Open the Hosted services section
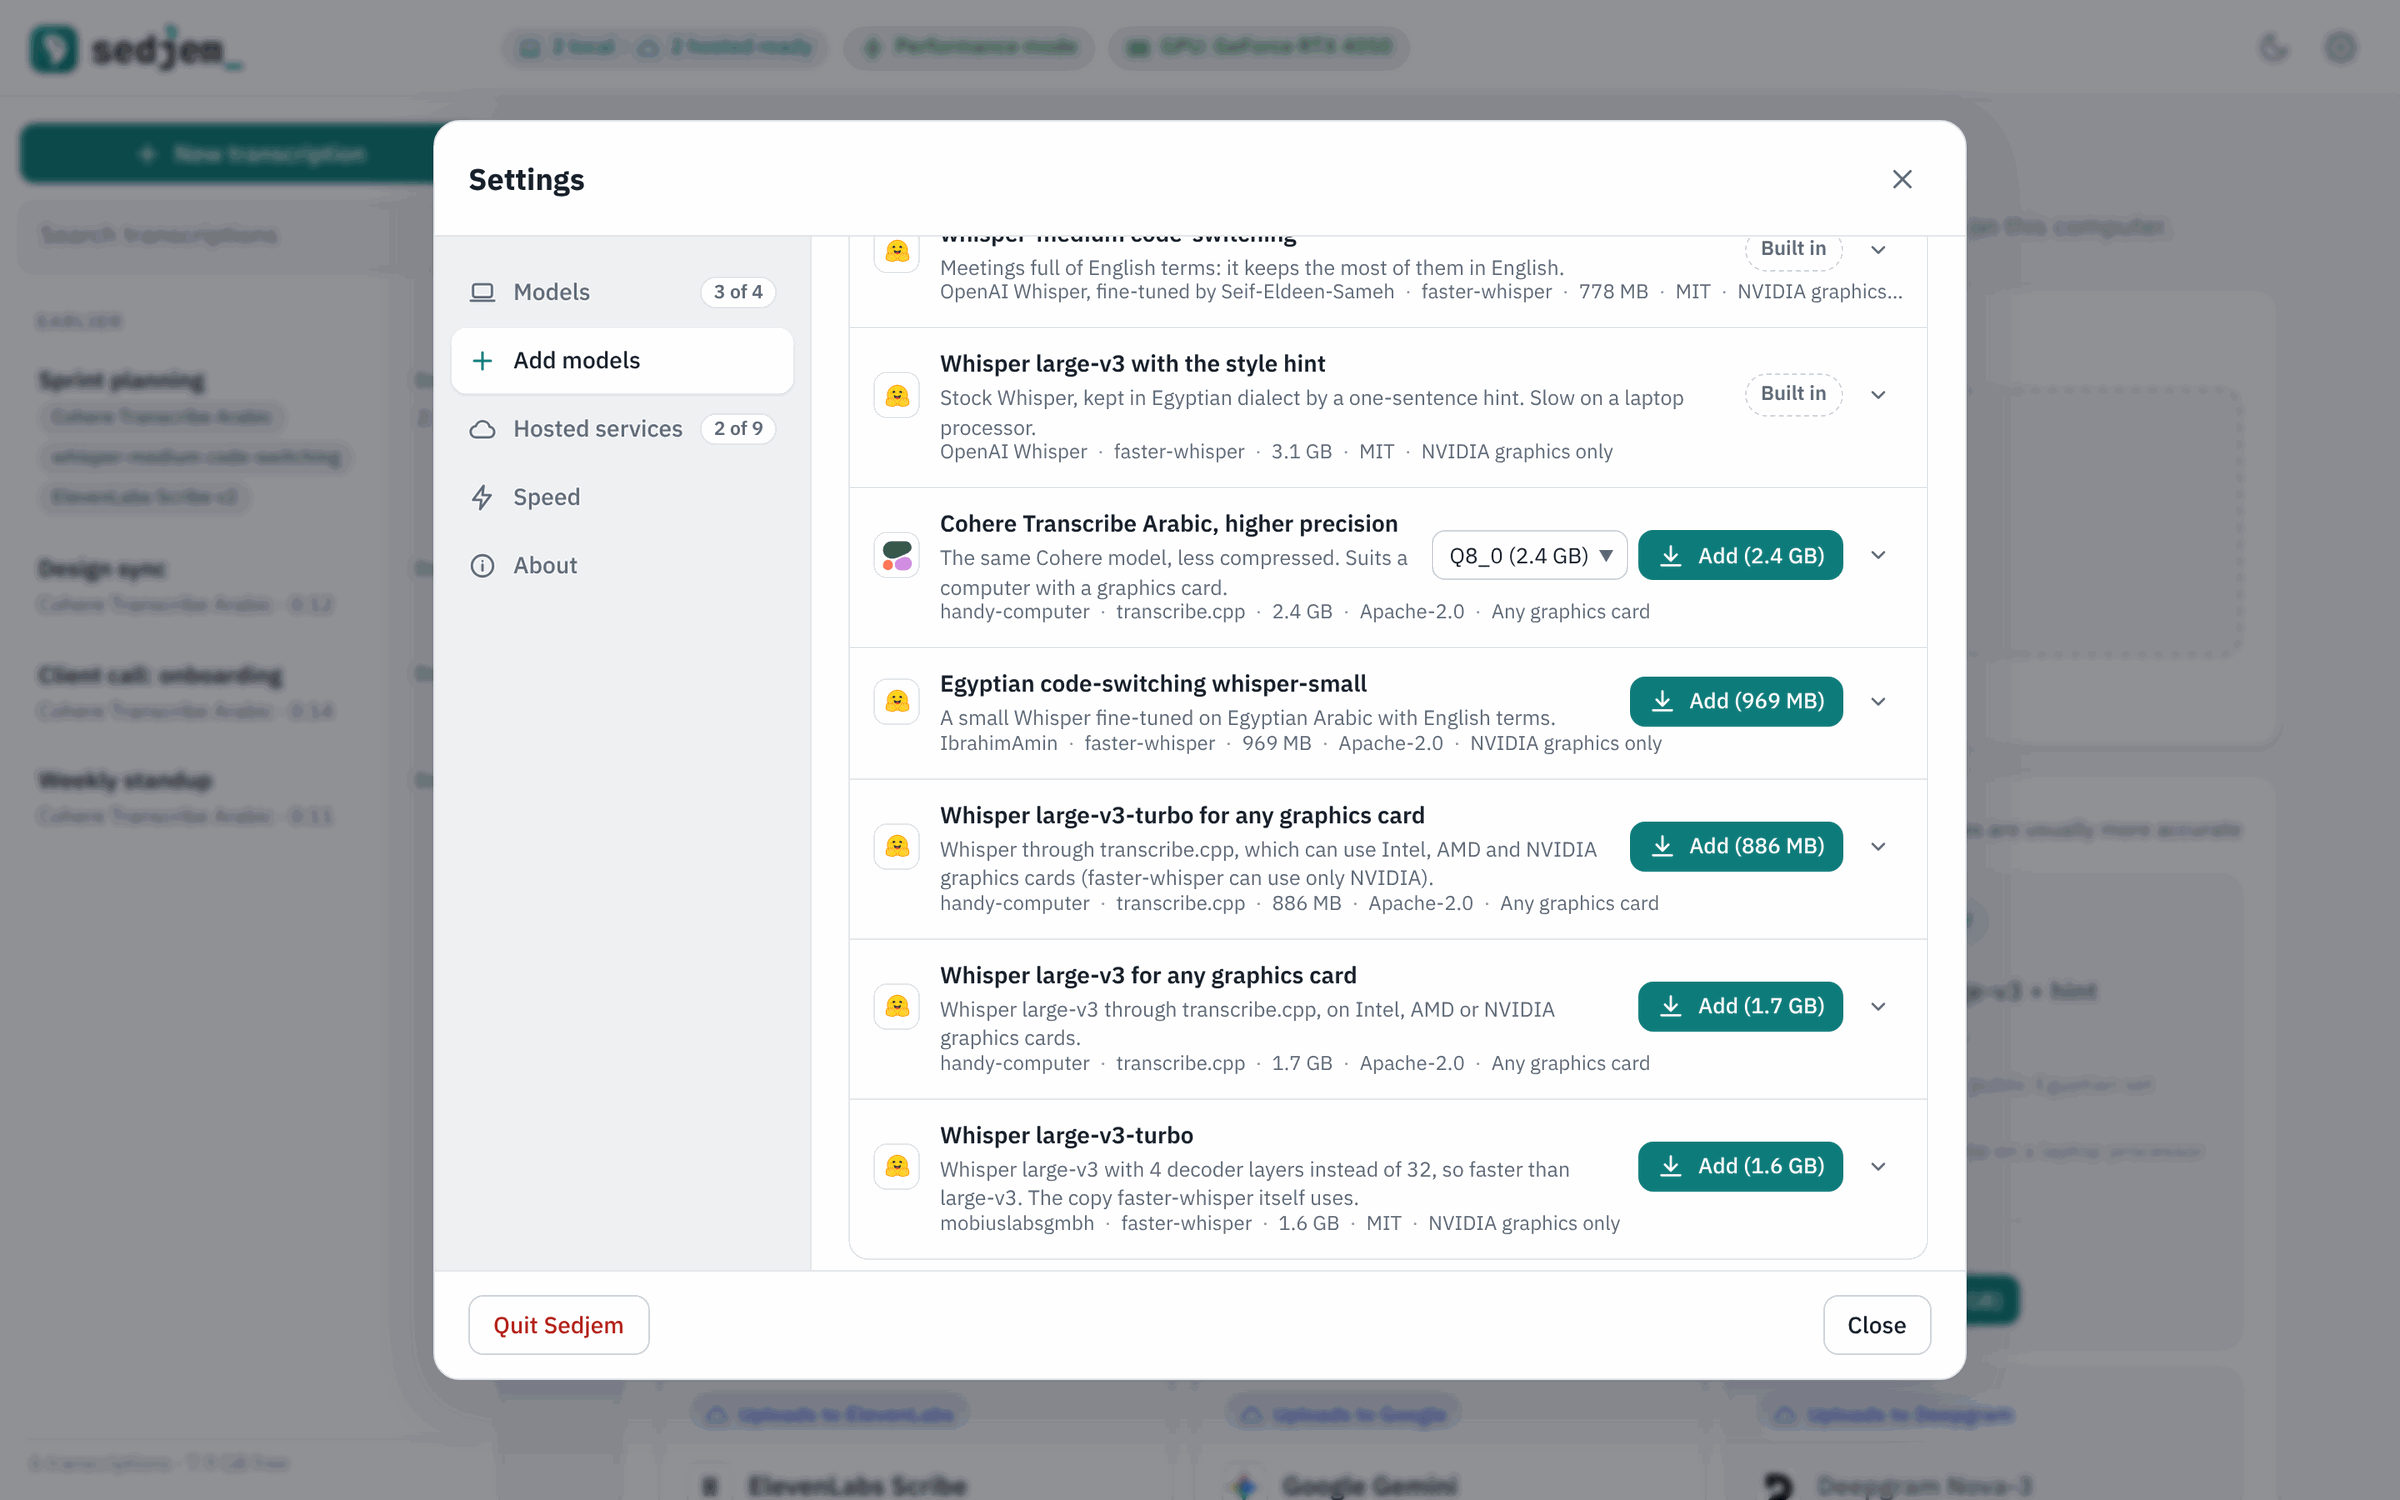 (x=622, y=429)
